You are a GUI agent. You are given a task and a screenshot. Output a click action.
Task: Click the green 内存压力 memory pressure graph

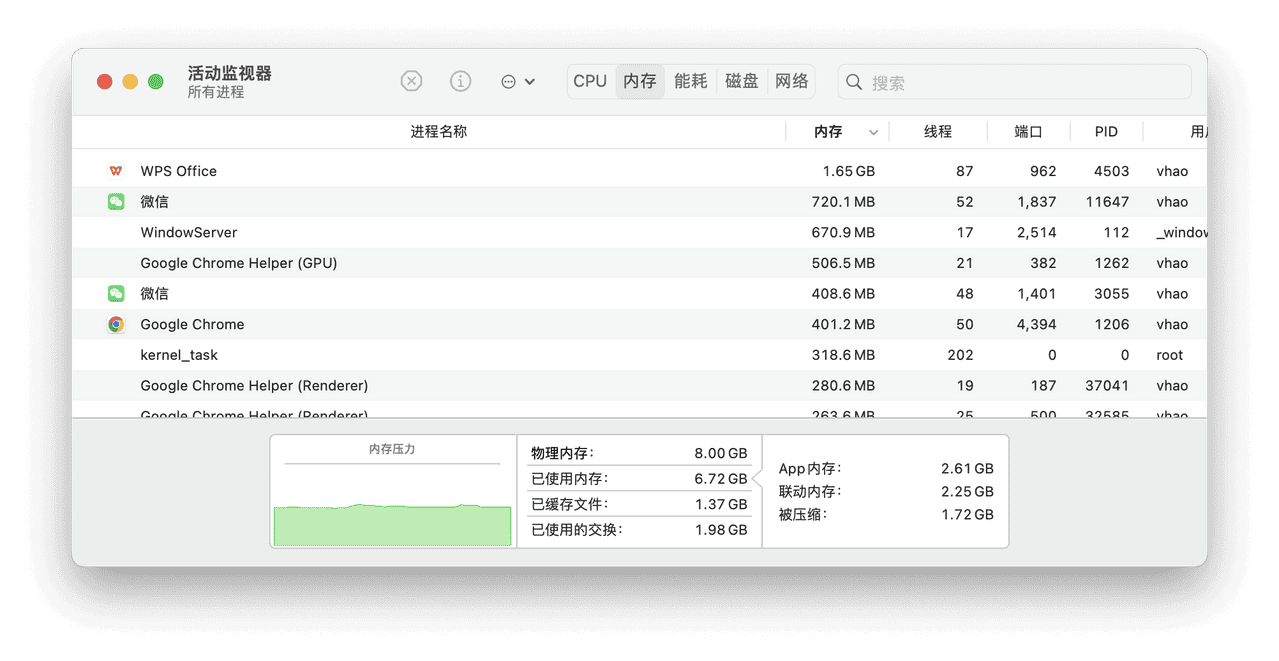click(392, 524)
